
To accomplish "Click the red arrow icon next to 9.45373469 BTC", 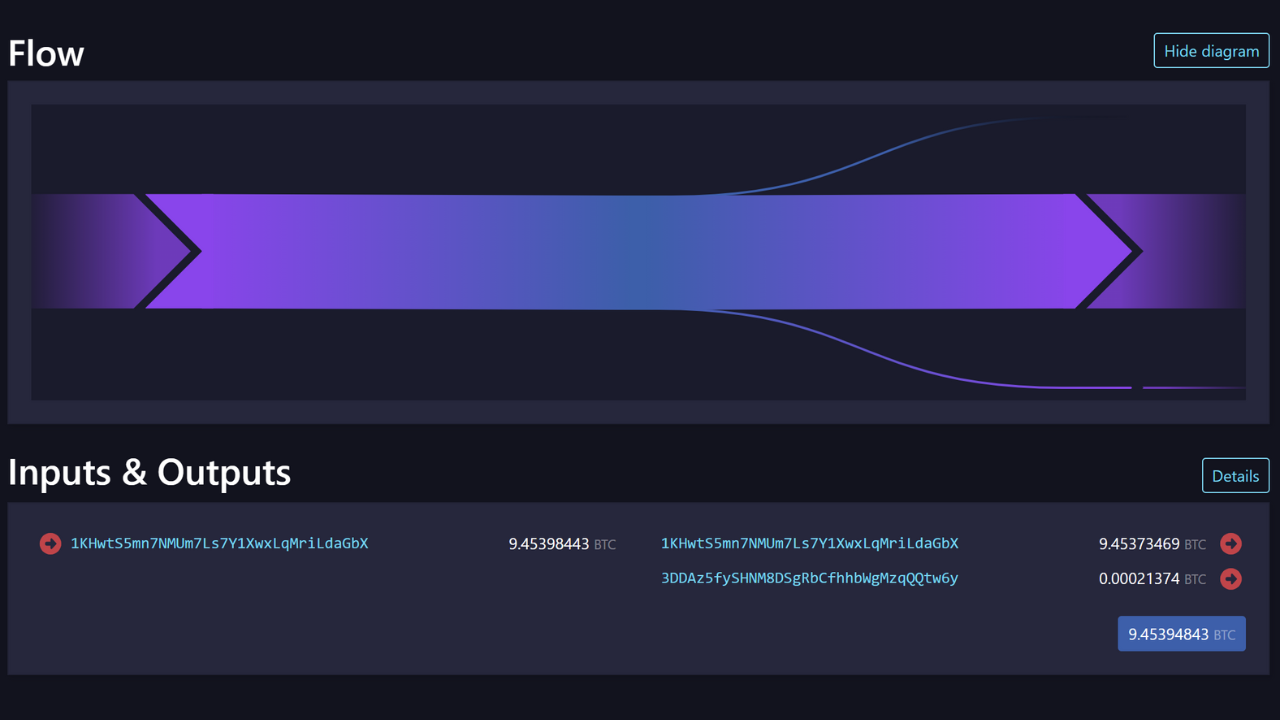I will tap(1231, 544).
